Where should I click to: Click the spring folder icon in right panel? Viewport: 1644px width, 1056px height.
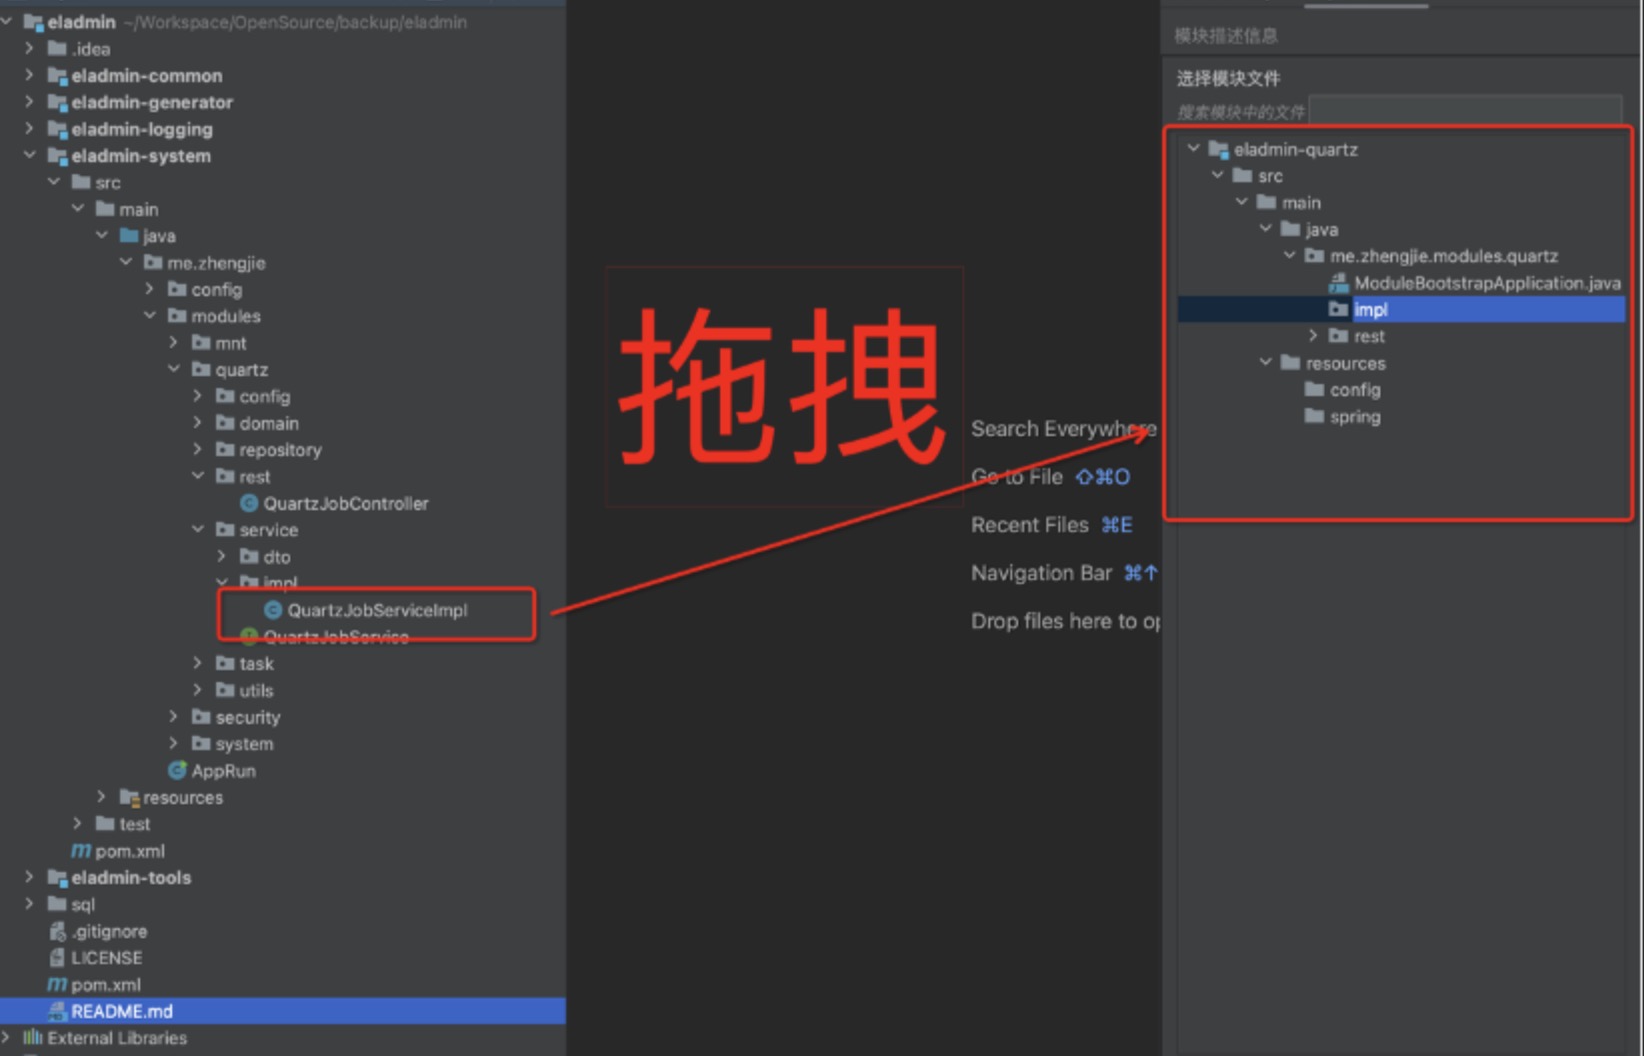click(x=1314, y=416)
